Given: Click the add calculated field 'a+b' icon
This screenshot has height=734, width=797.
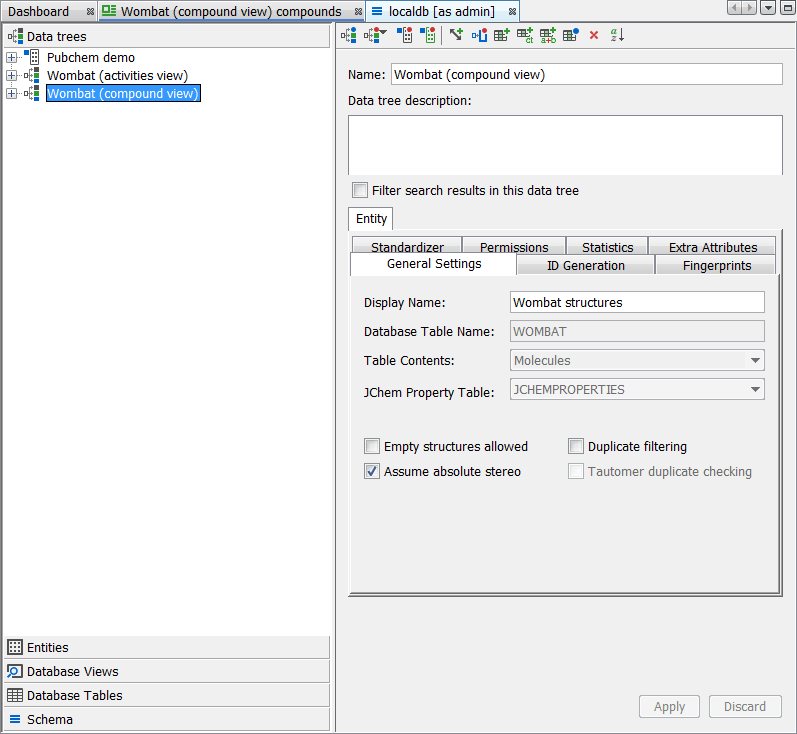Looking at the screenshot, I should (548, 35).
